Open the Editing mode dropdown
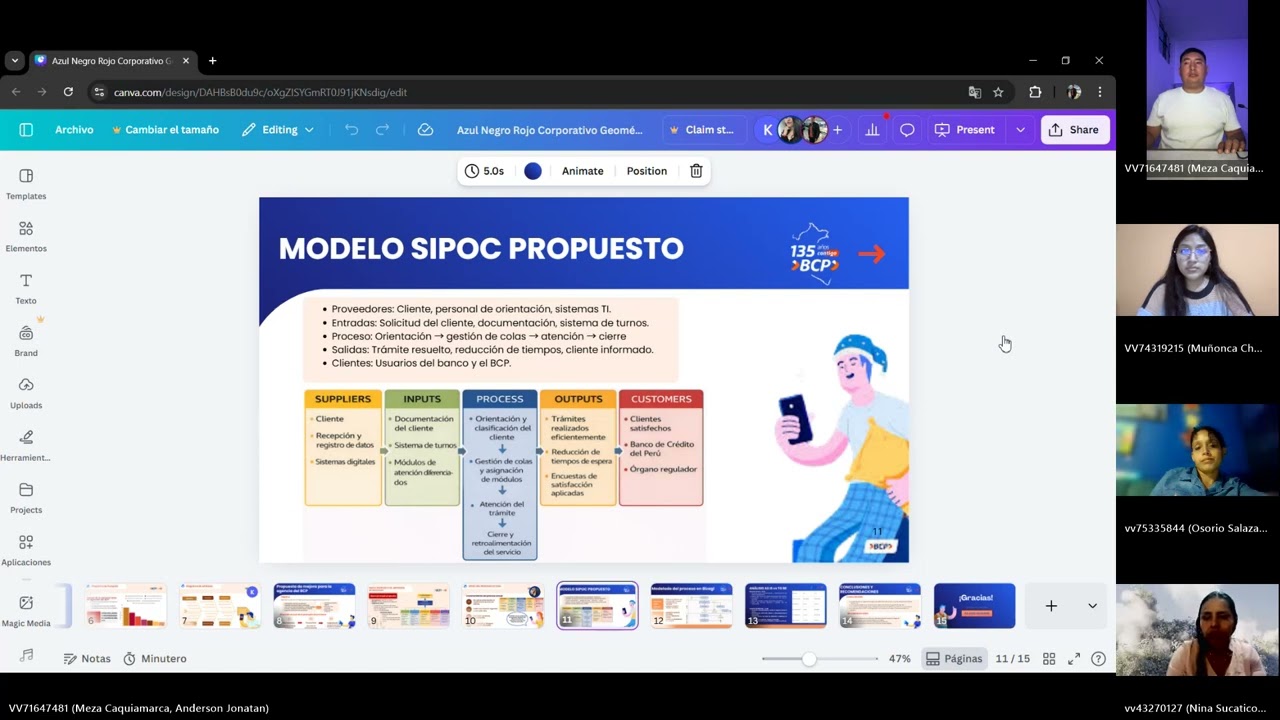 point(278,130)
